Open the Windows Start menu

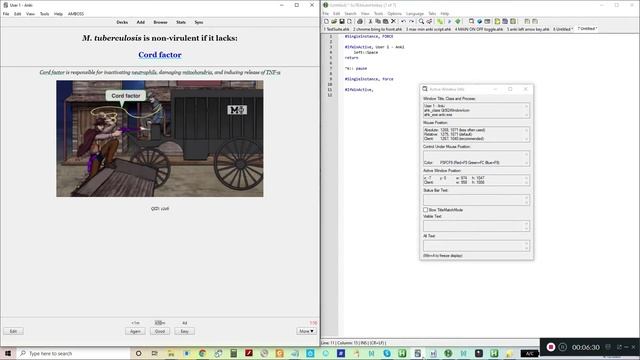pyautogui.click(x=8, y=353)
